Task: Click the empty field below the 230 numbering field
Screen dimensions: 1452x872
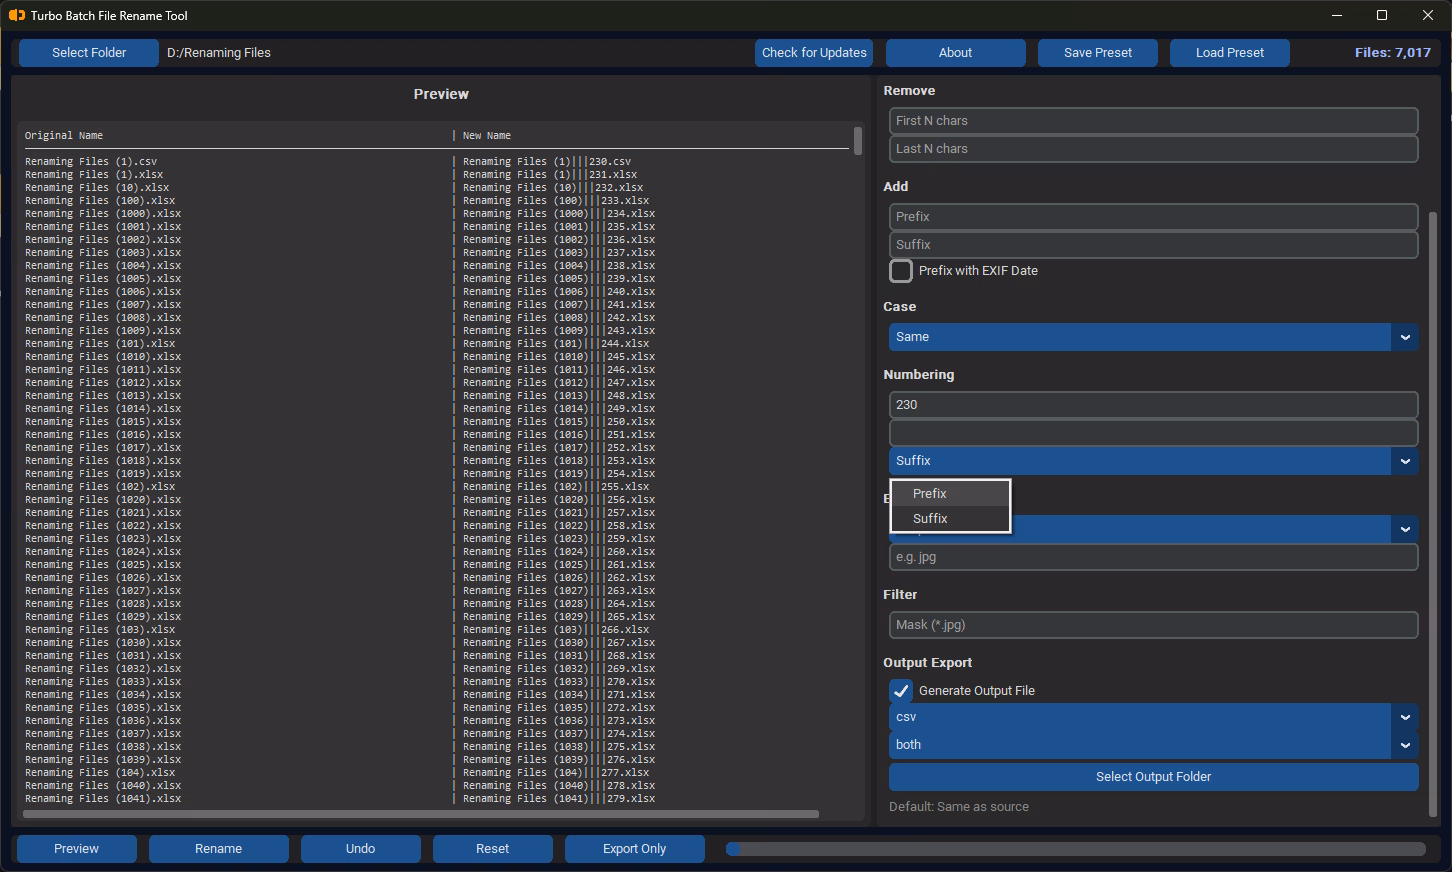Action: tap(1153, 433)
